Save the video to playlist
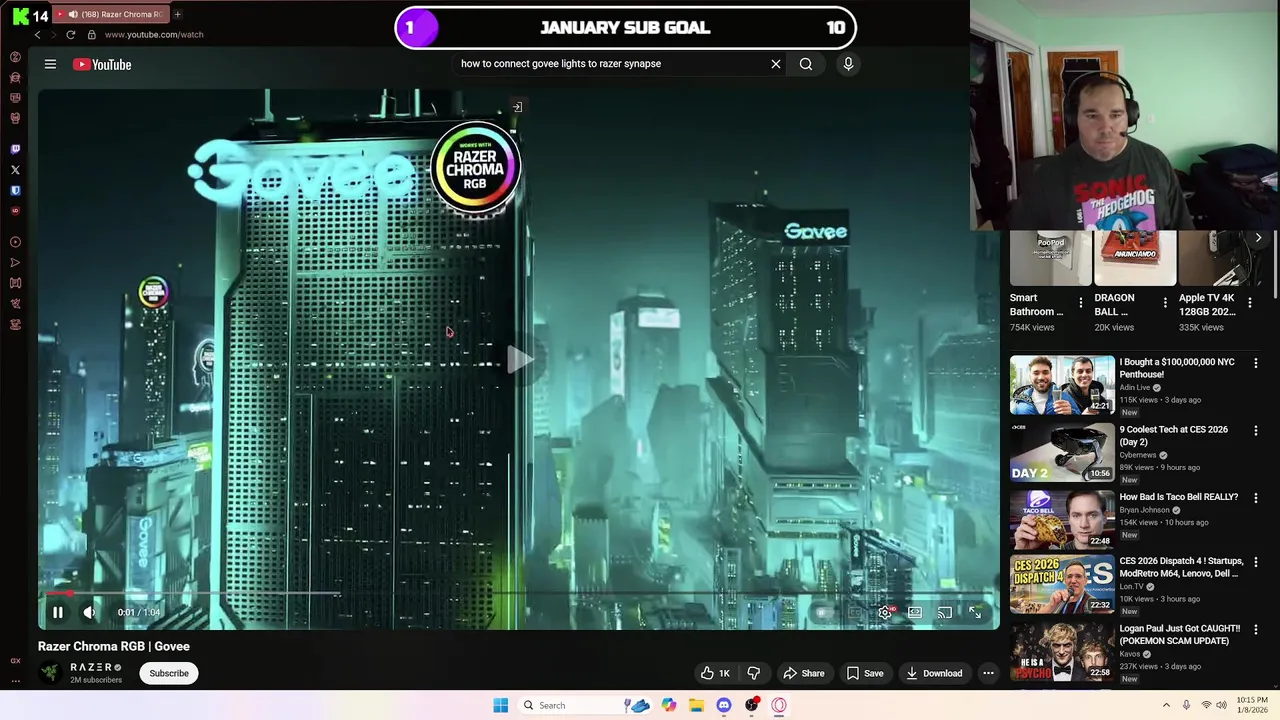This screenshot has width=1280, height=720. tap(865, 673)
